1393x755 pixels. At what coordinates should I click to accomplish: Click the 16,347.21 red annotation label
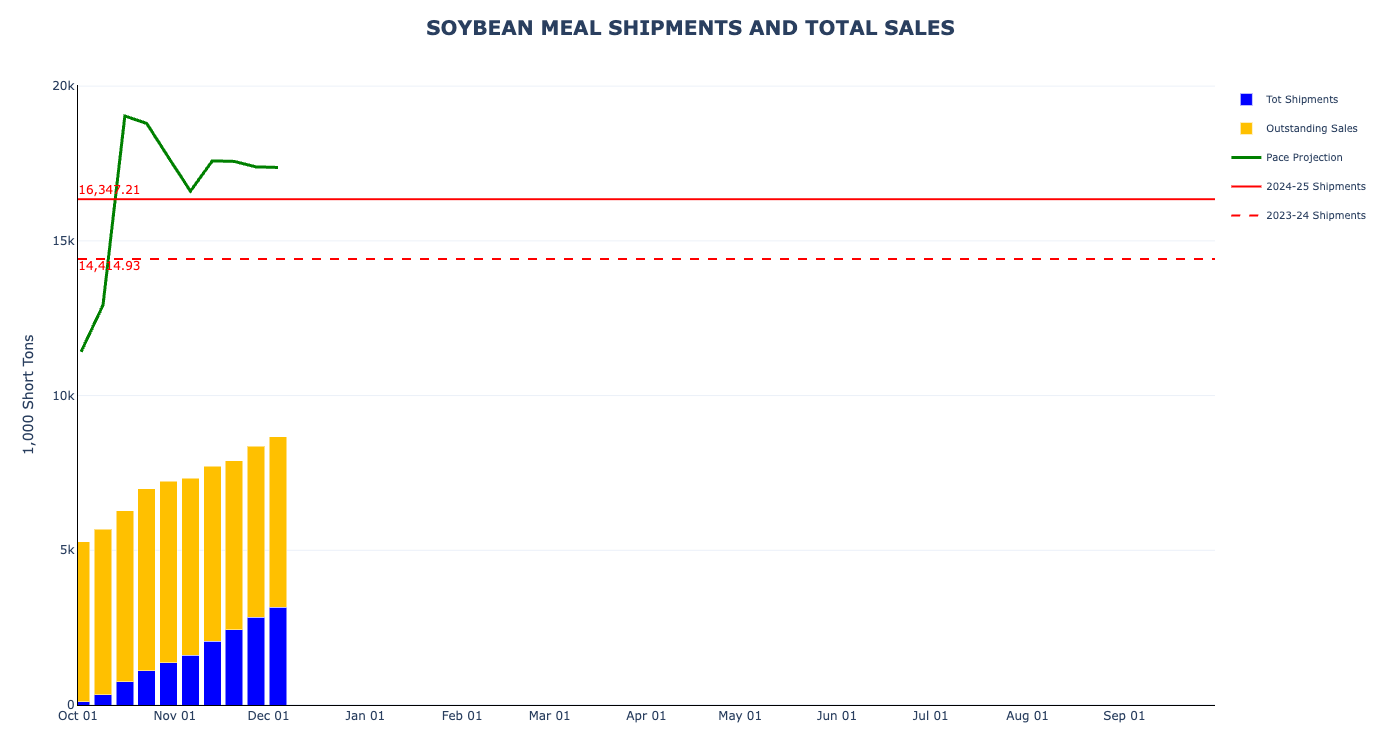pos(109,190)
